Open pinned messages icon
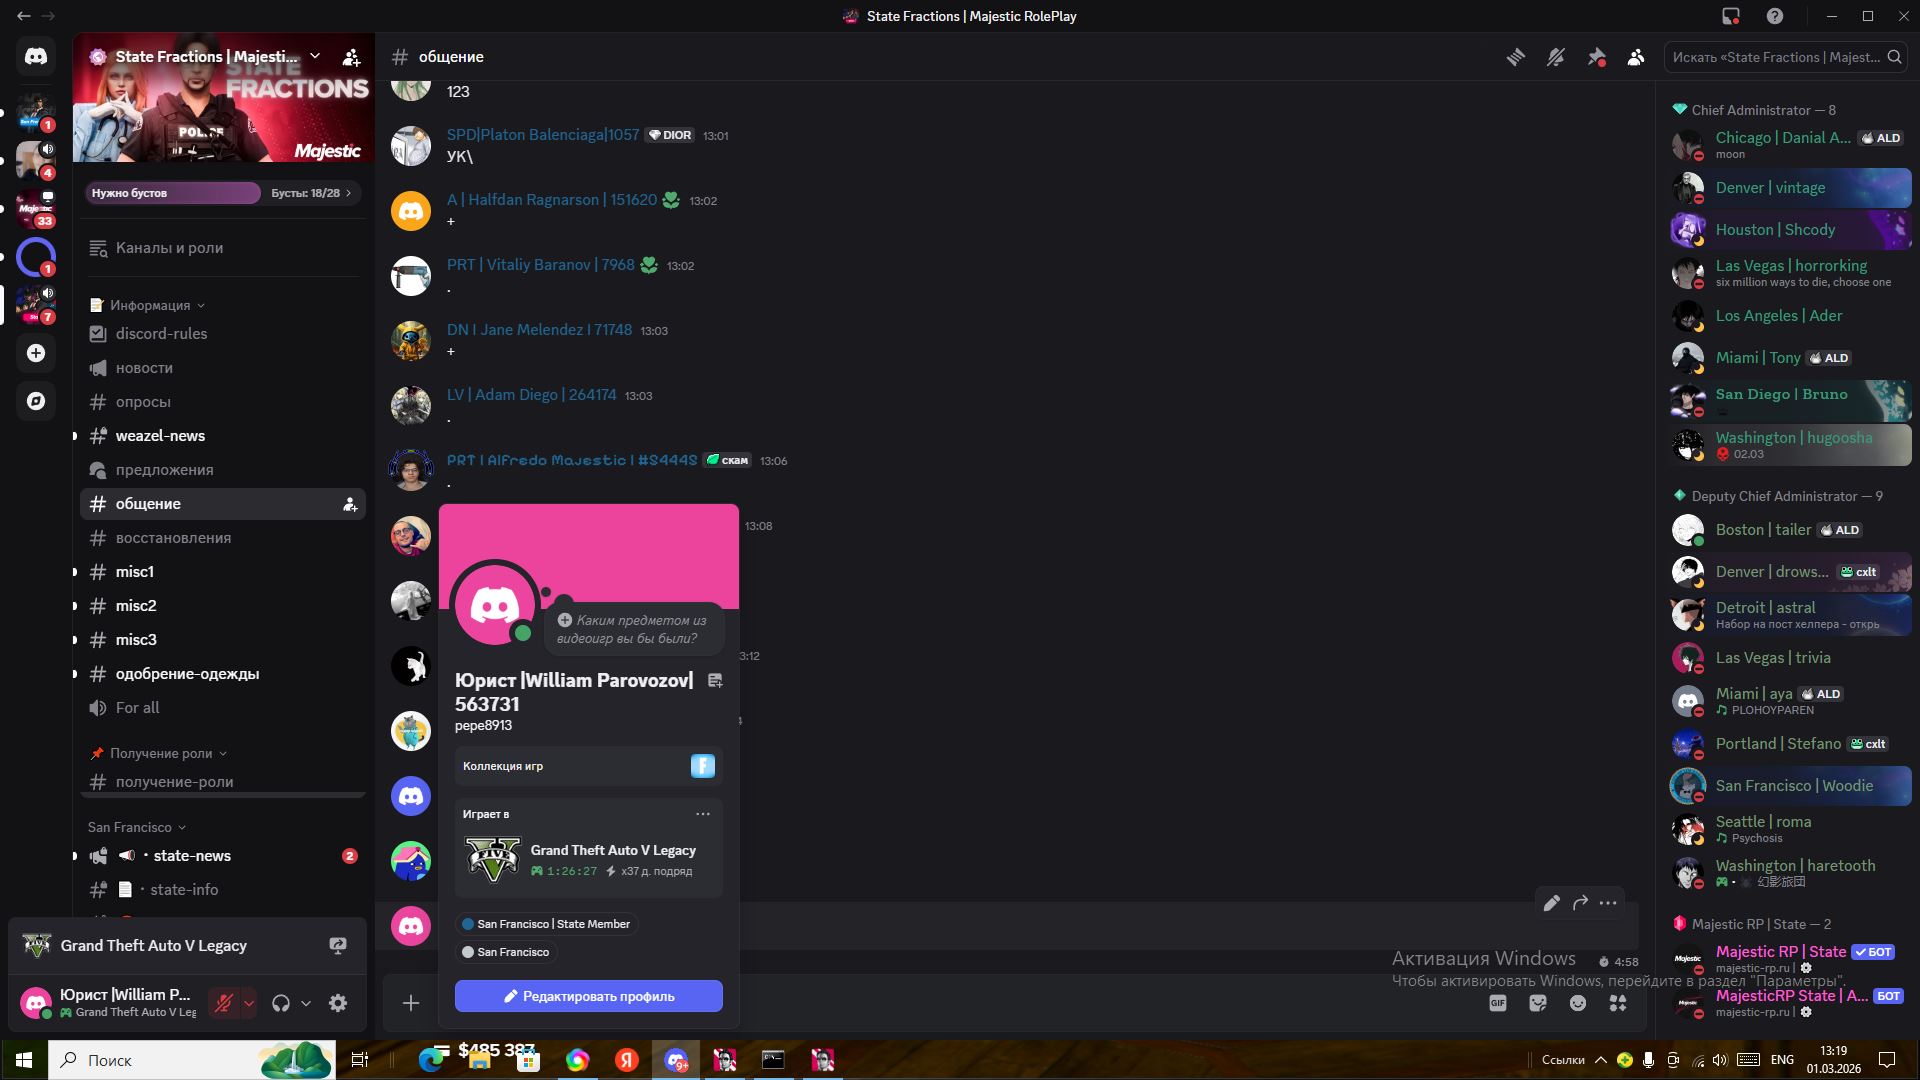 1596,57
